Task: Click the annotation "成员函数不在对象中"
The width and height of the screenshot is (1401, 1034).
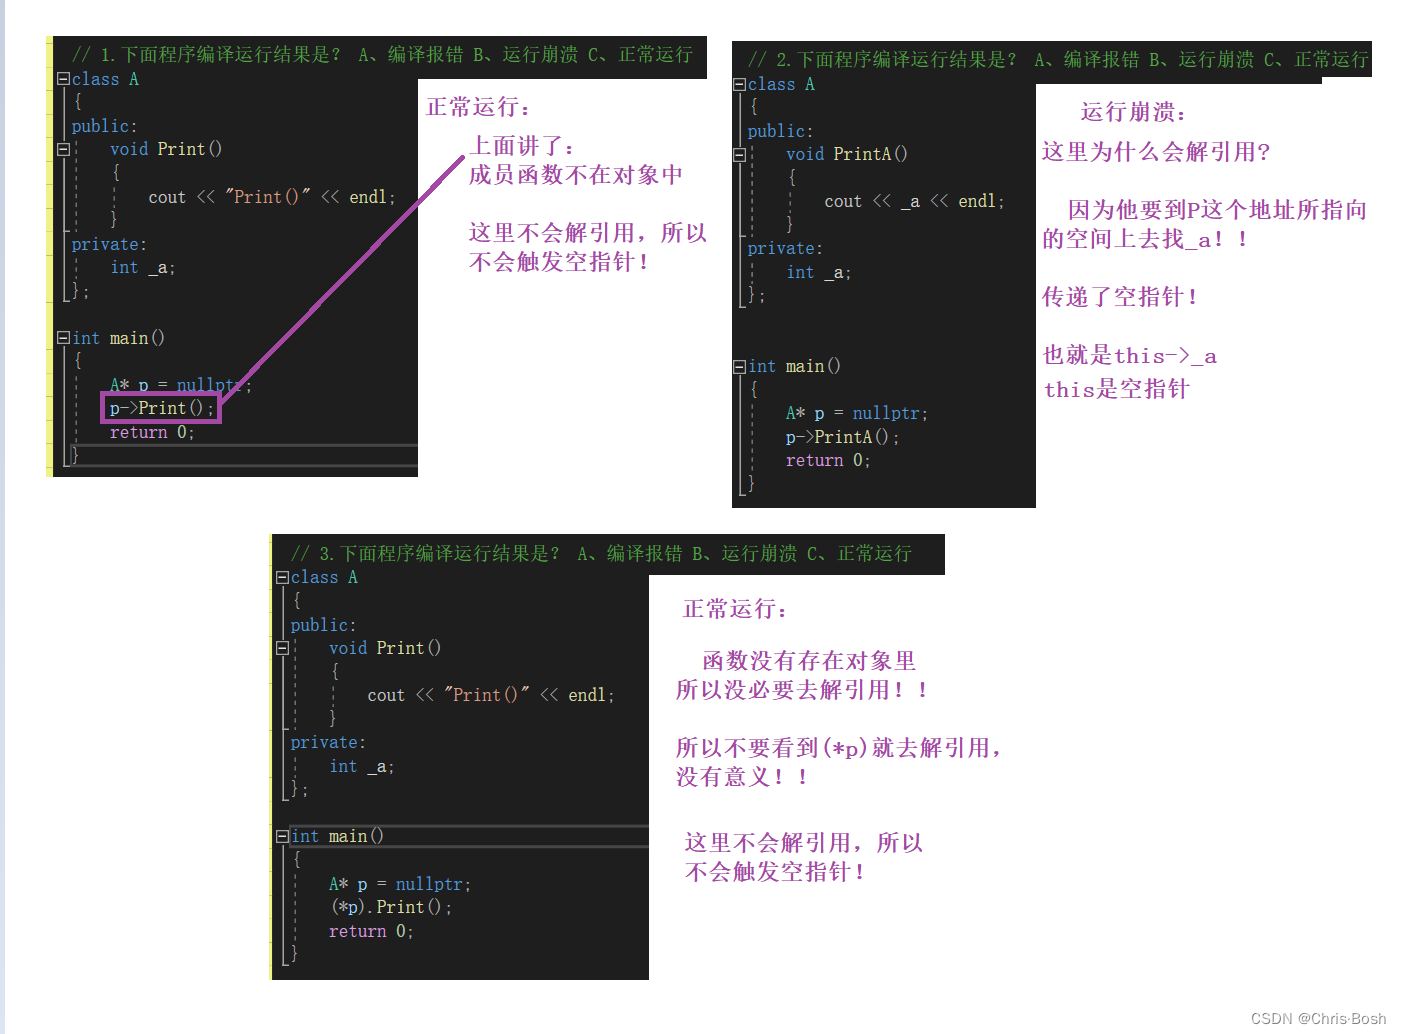Action: 576,175
